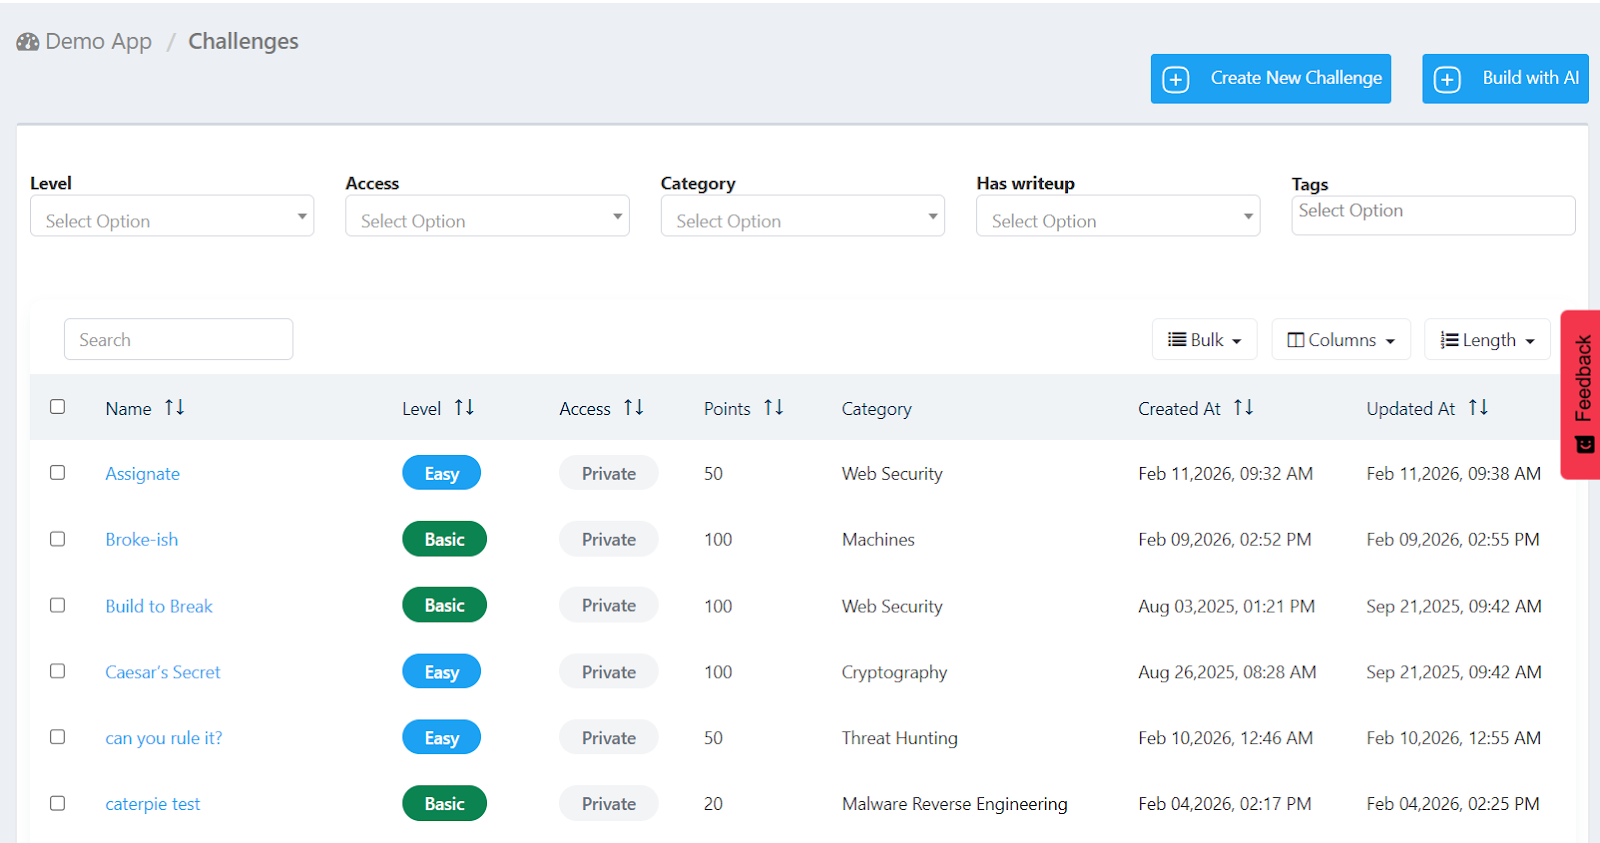Focus the table Search field
The image size is (1600, 843).
(178, 340)
